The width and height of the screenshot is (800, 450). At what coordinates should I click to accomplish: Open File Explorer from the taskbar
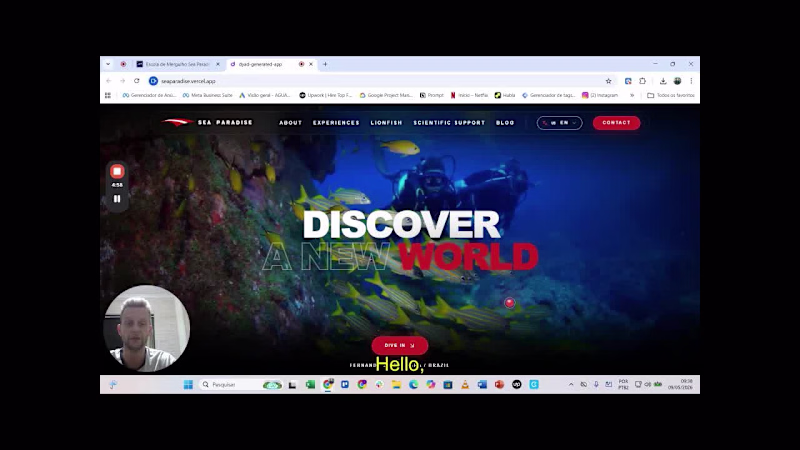click(x=396, y=385)
